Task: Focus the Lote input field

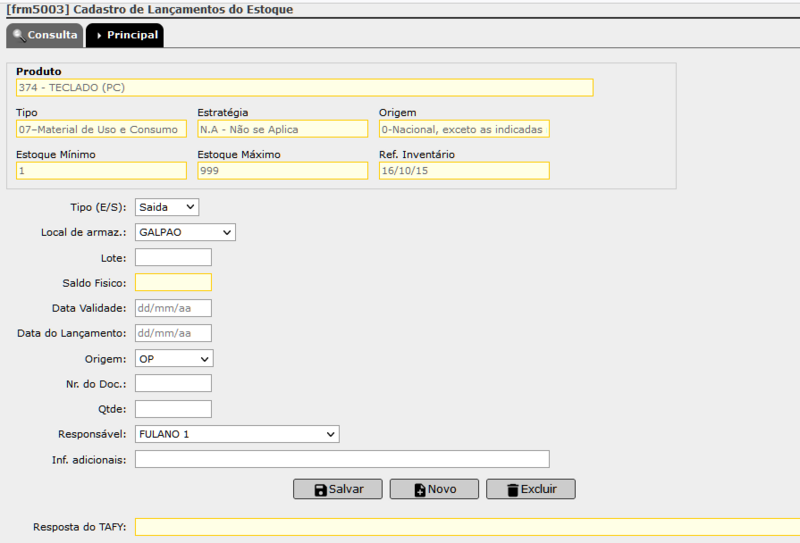Action: click(173, 257)
